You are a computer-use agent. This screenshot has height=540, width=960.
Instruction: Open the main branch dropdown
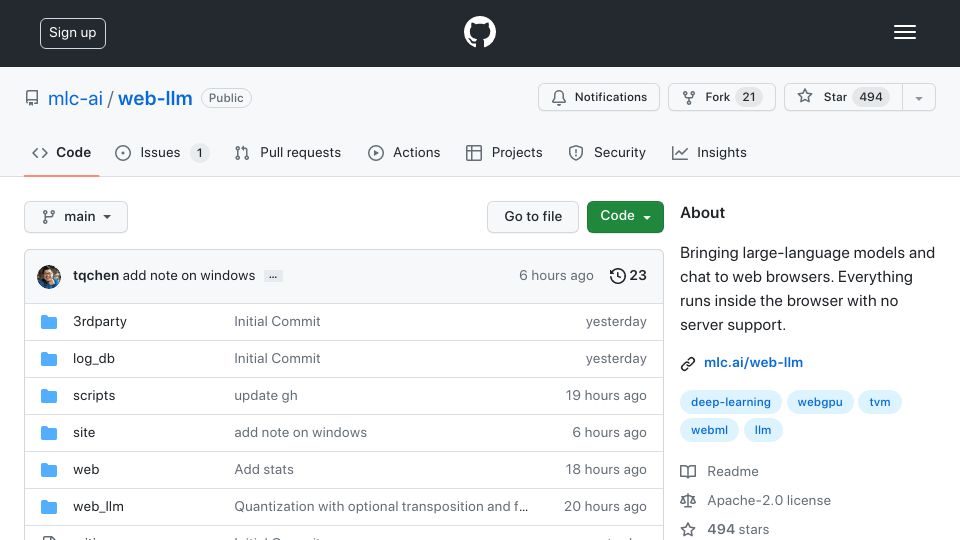click(76, 217)
